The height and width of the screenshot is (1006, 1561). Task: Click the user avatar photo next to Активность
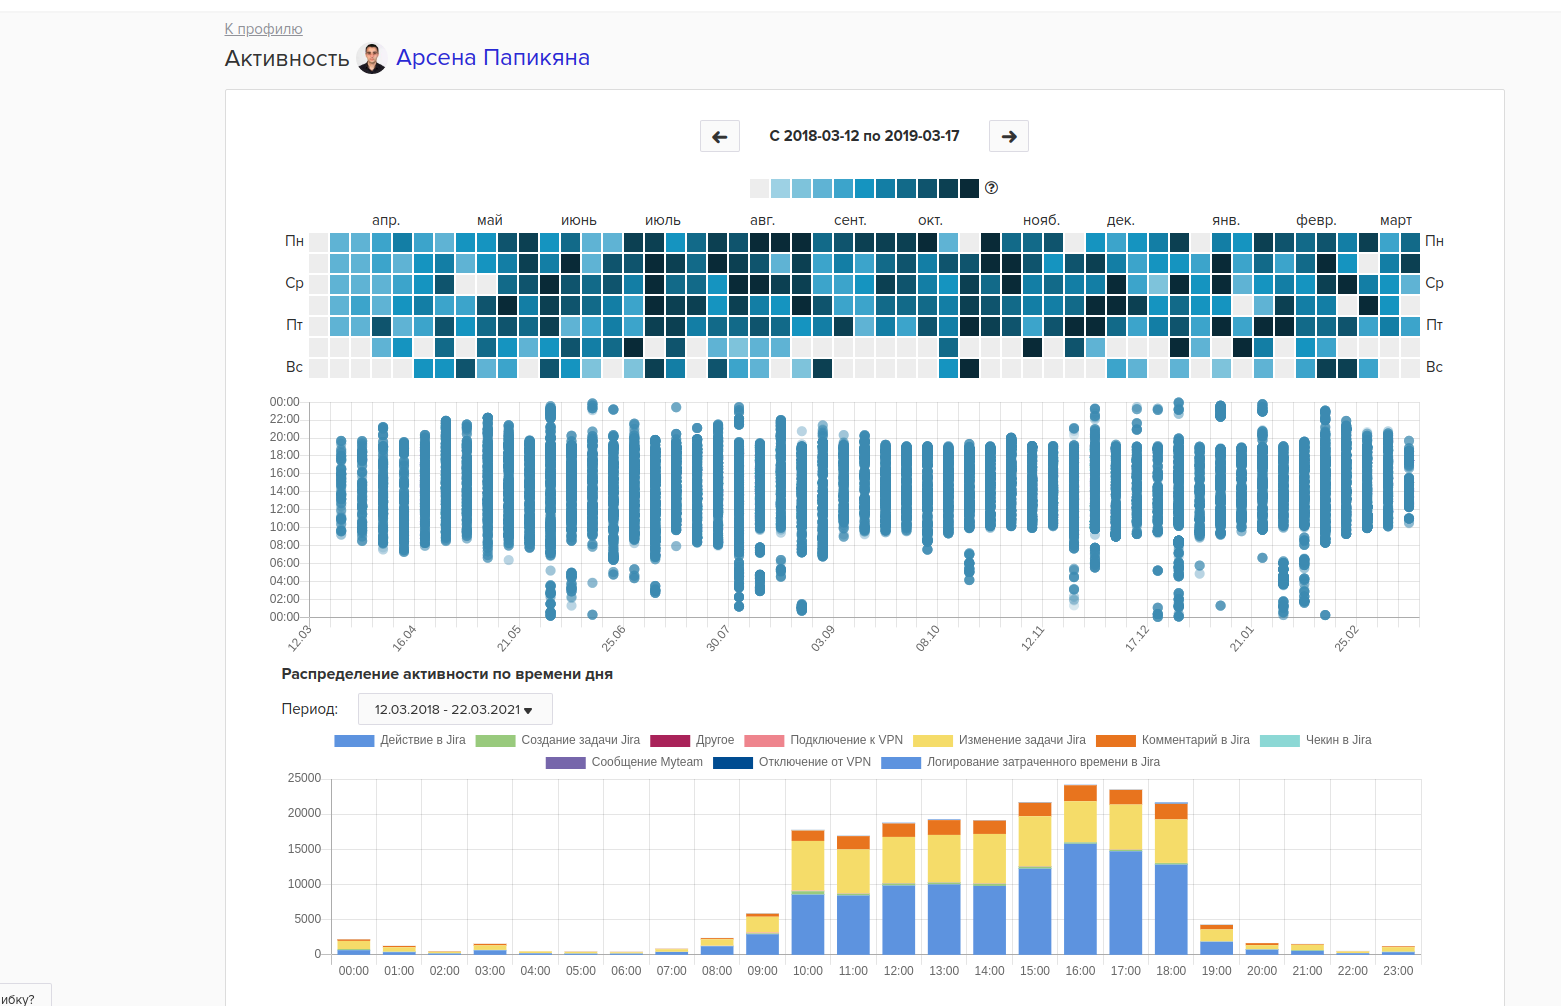[372, 58]
